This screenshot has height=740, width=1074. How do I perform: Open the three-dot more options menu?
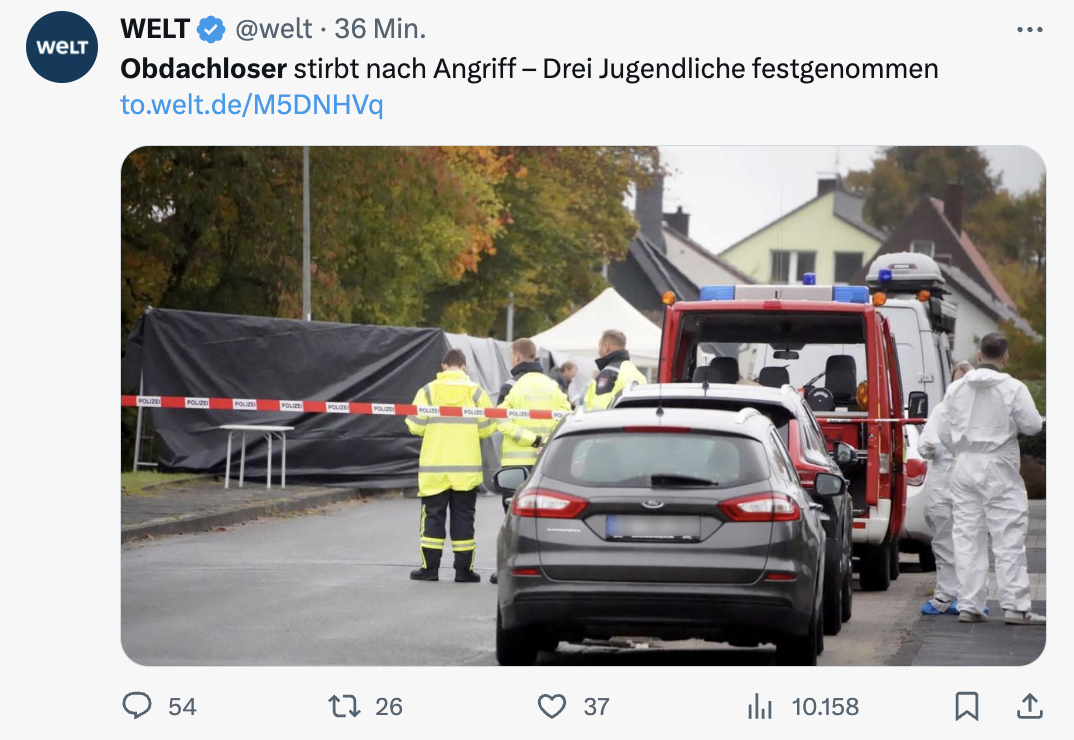1029,29
